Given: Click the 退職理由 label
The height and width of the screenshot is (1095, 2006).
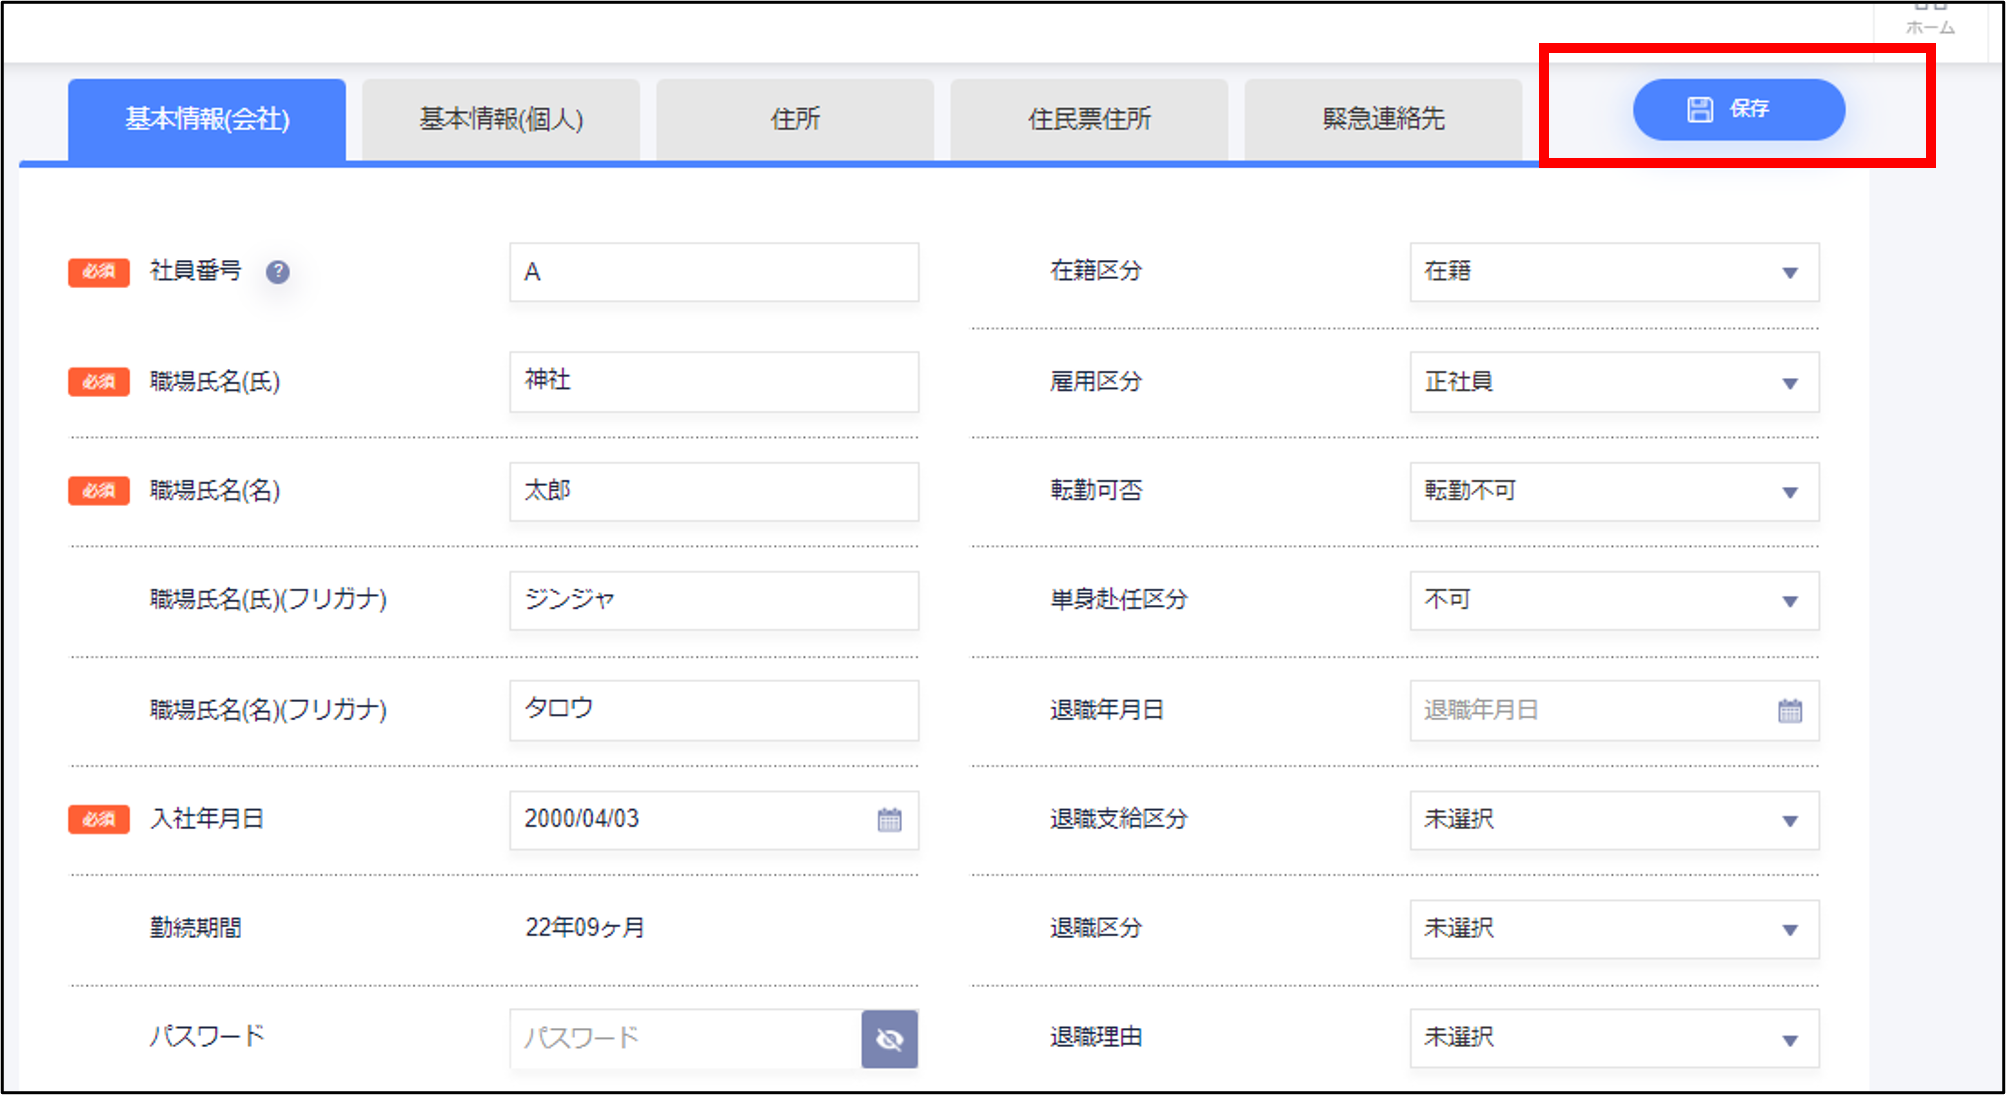Looking at the screenshot, I should (x=1096, y=1037).
